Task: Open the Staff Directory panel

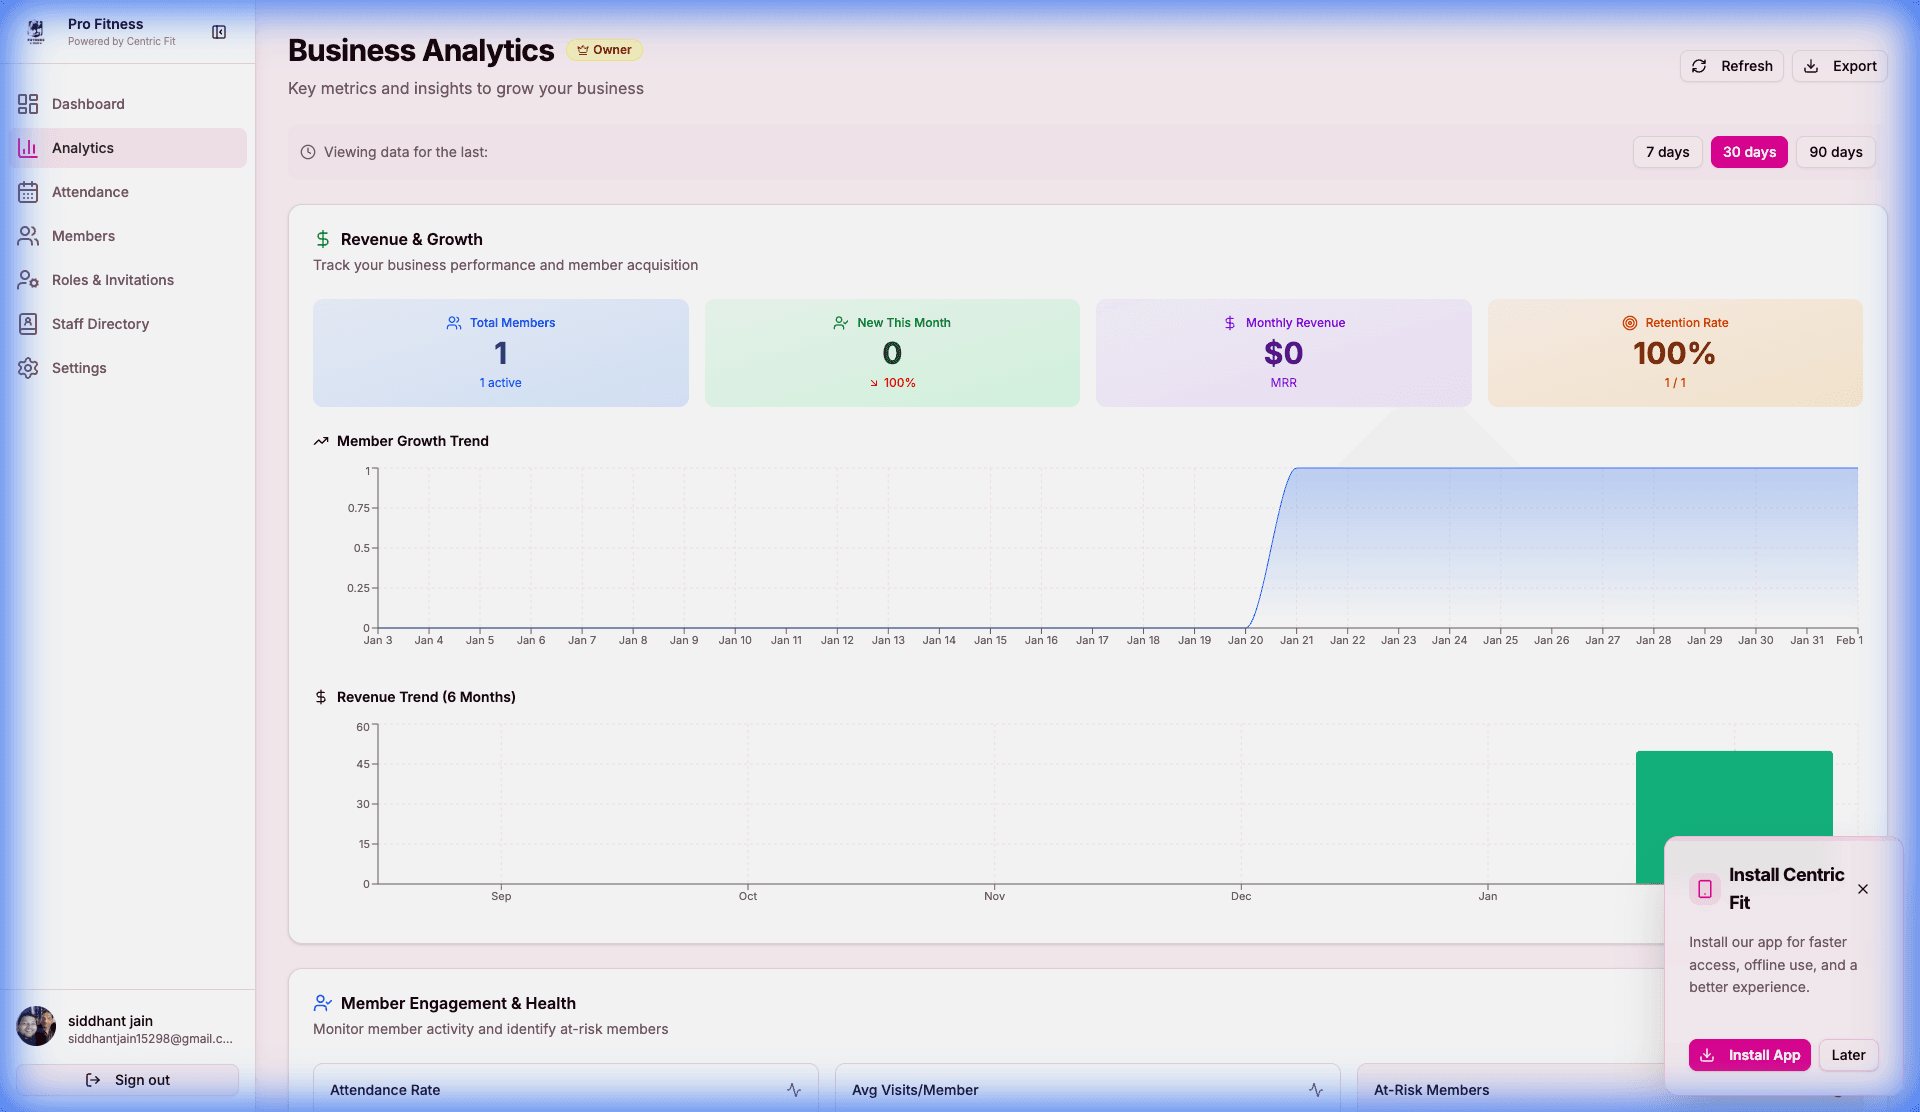Action: click(x=101, y=323)
